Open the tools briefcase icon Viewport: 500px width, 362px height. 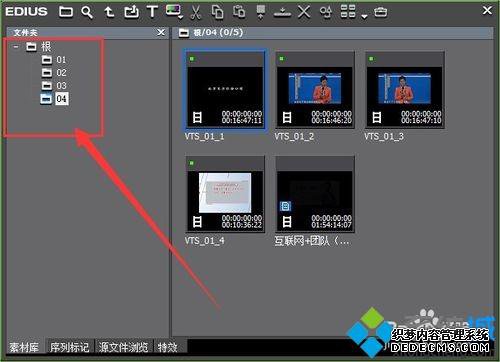pos(380,12)
